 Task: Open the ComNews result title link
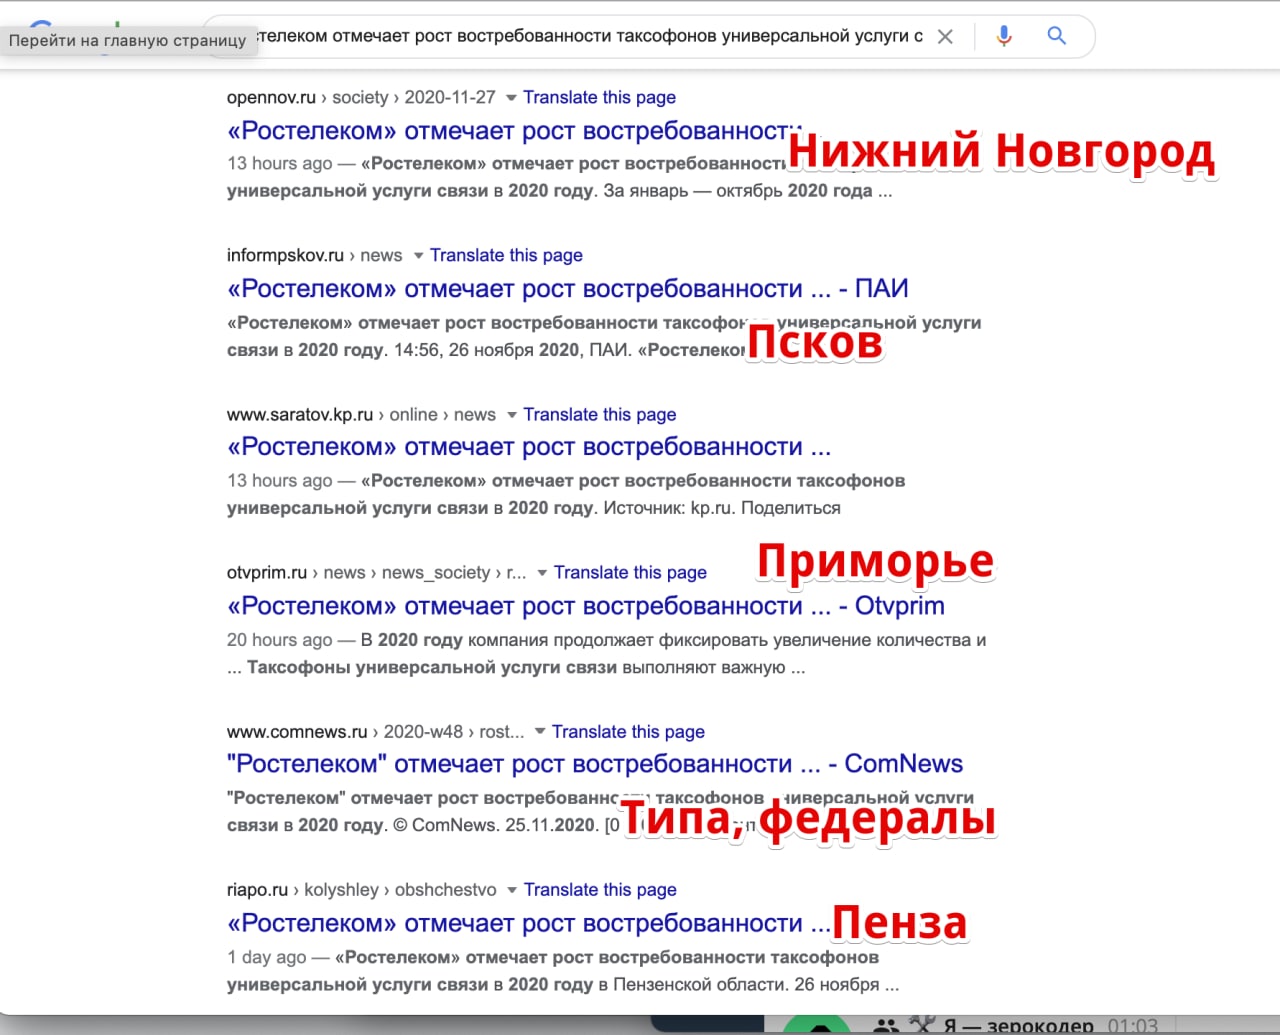click(x=594, y=764)
